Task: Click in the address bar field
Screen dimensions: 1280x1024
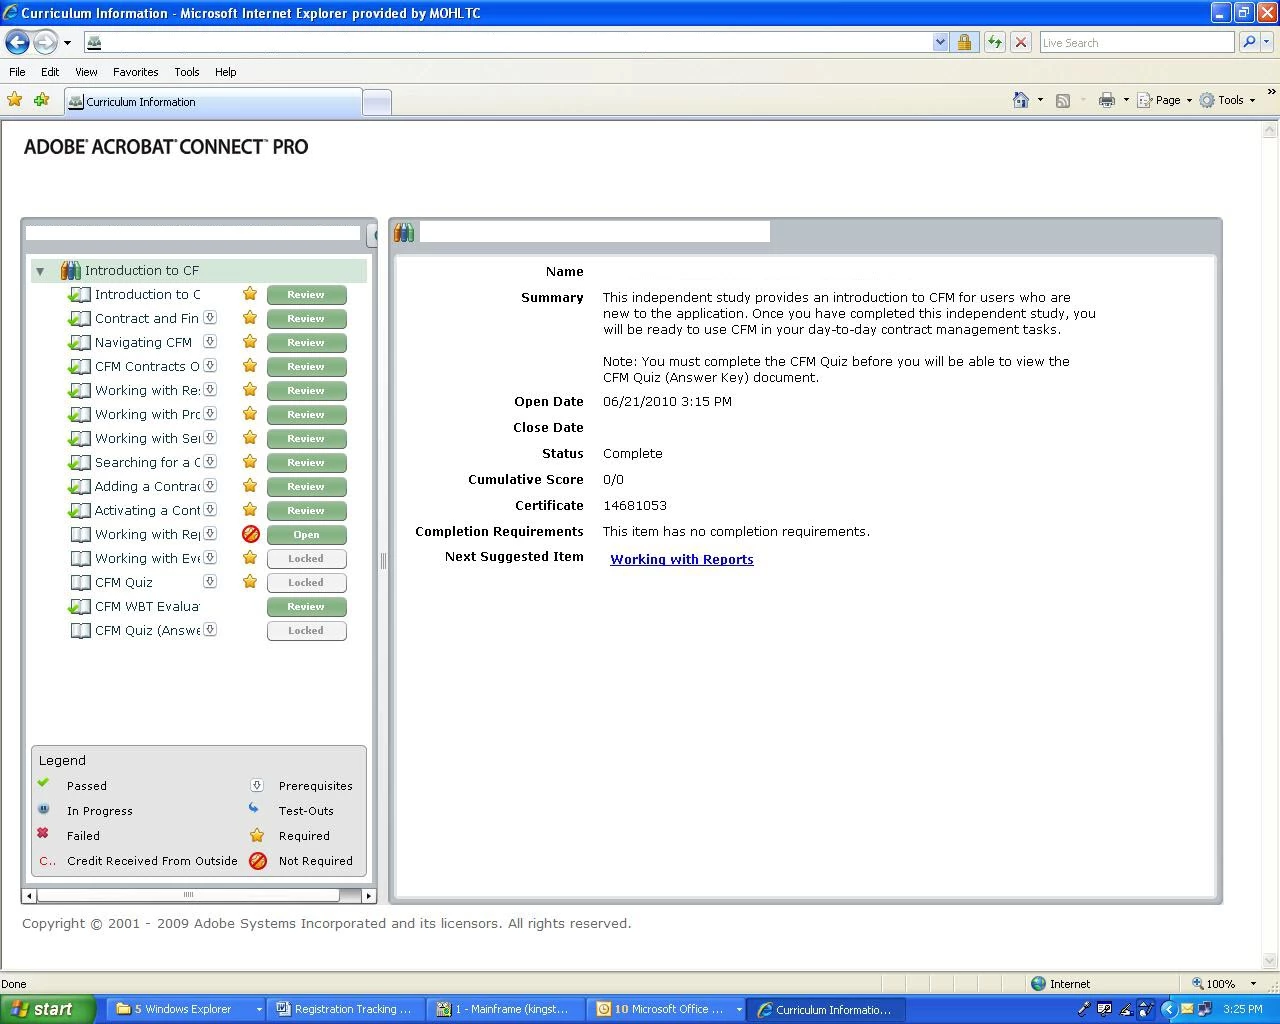Action: [508, 42]
